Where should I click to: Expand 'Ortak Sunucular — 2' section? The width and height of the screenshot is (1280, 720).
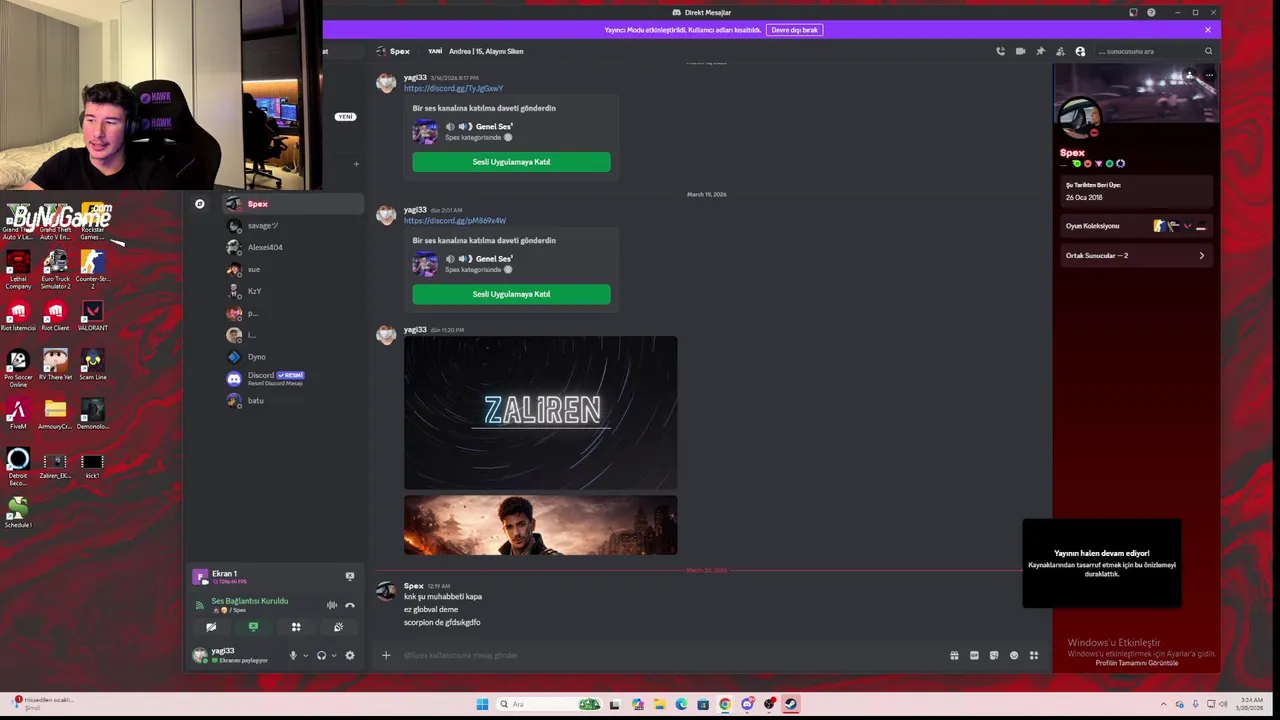pyautogui.click(x=1135, y=256)
